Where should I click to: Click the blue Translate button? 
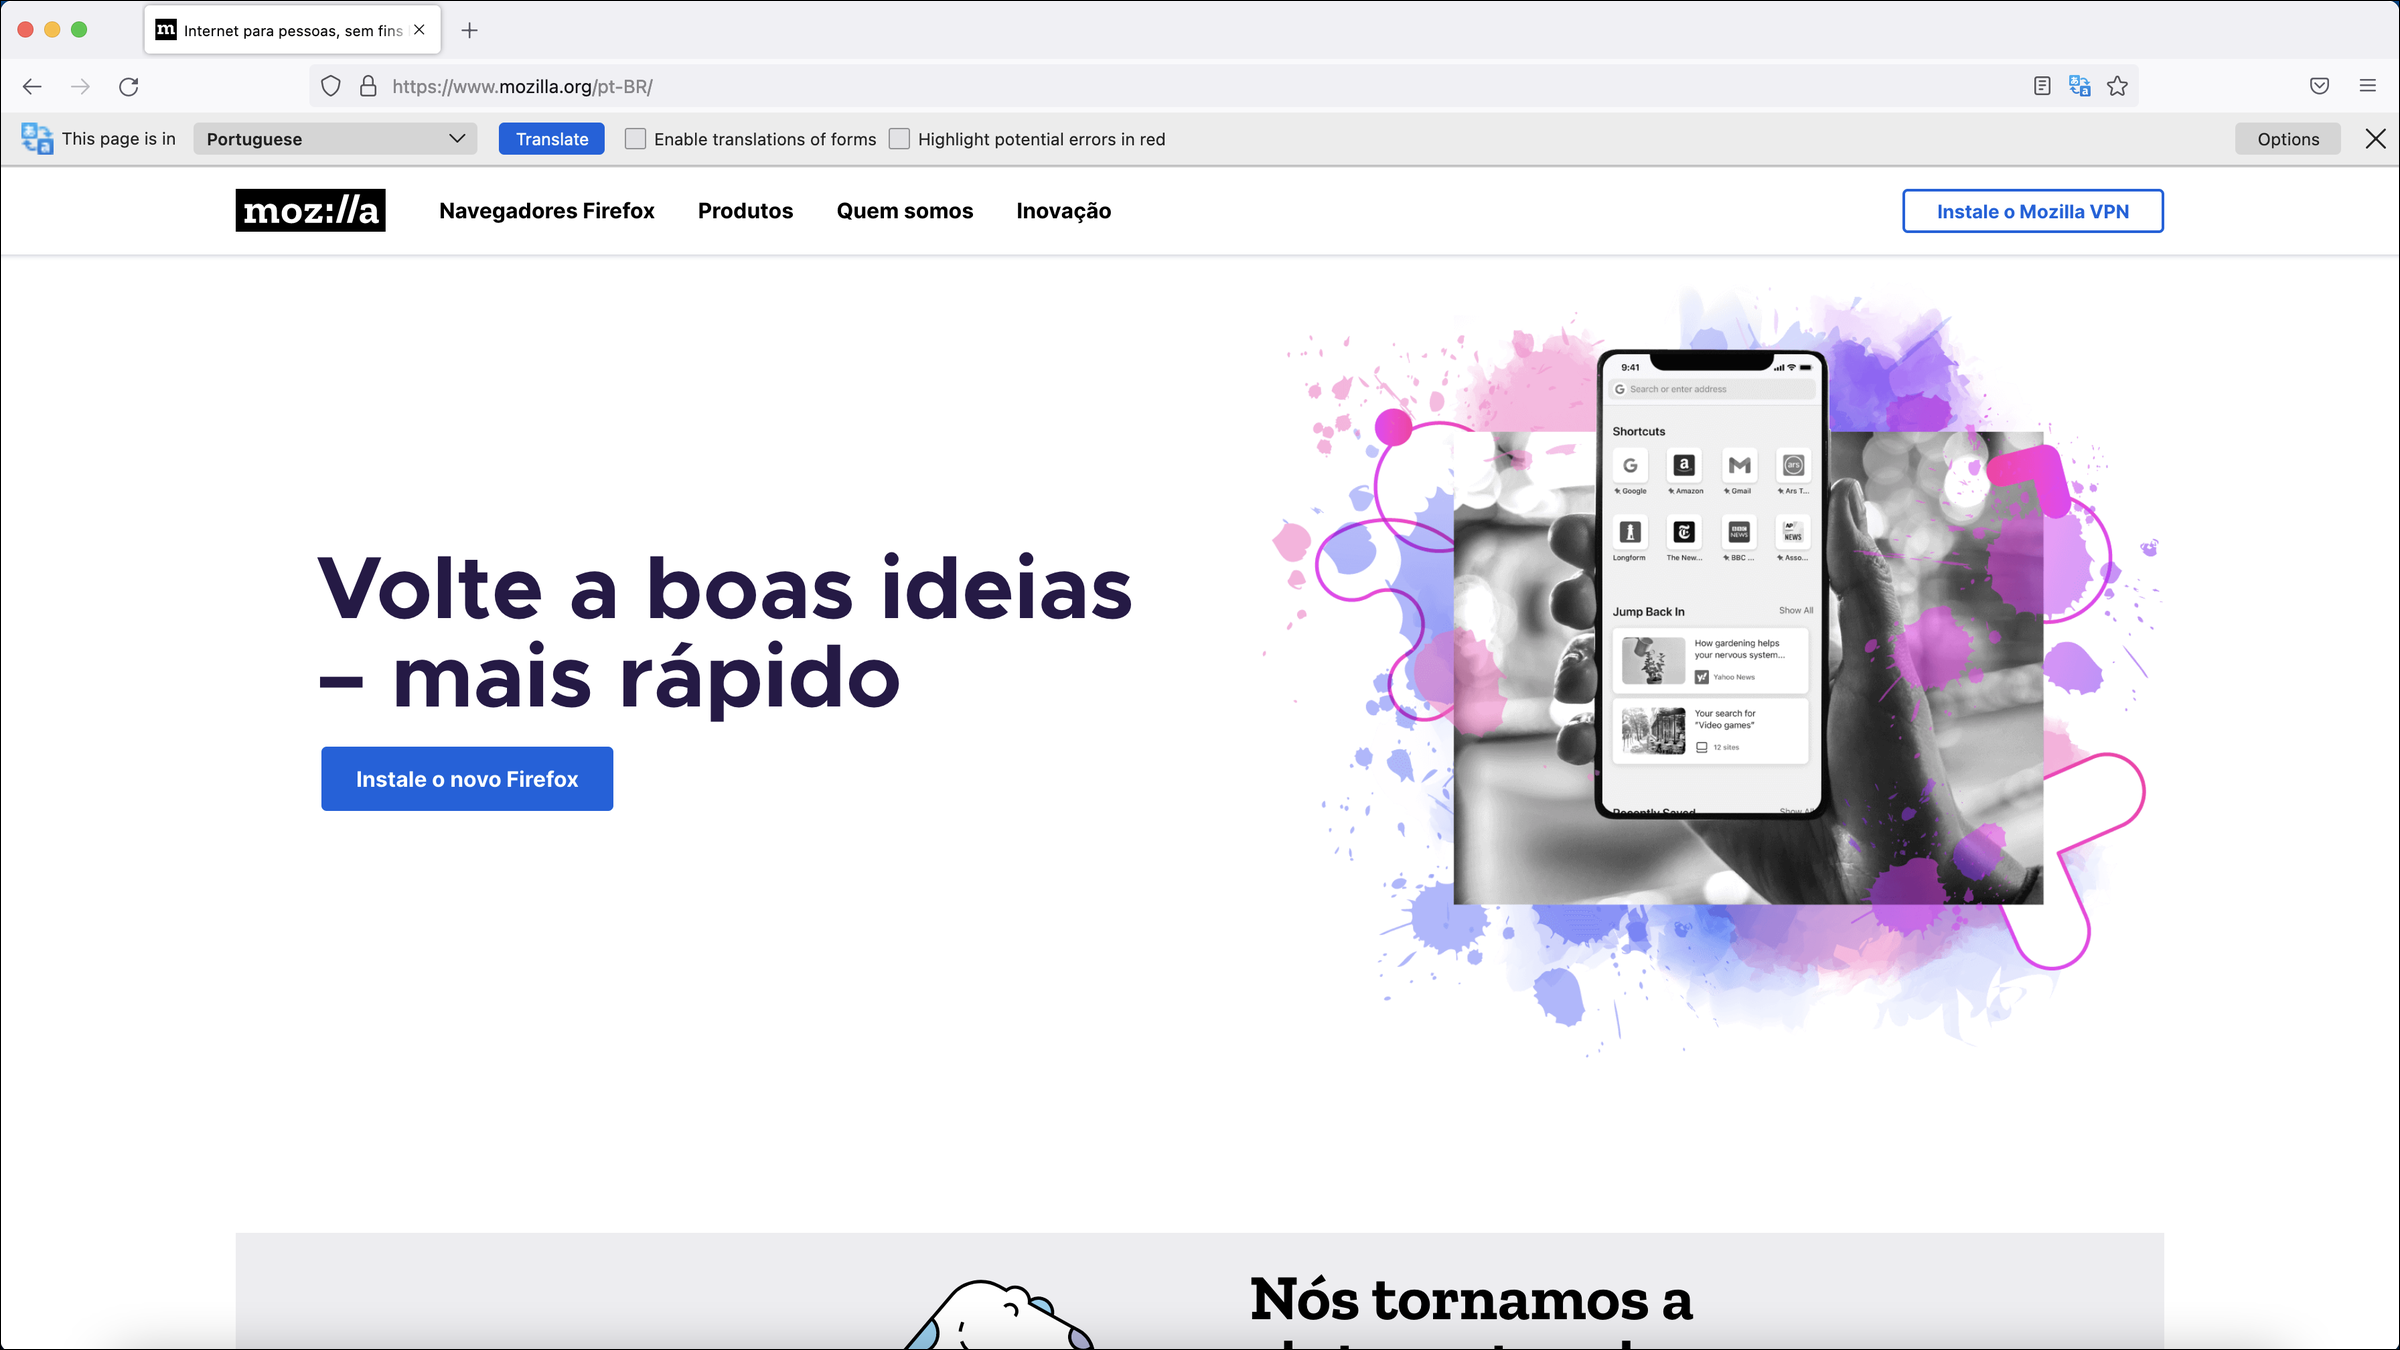[x=552, y=139]
